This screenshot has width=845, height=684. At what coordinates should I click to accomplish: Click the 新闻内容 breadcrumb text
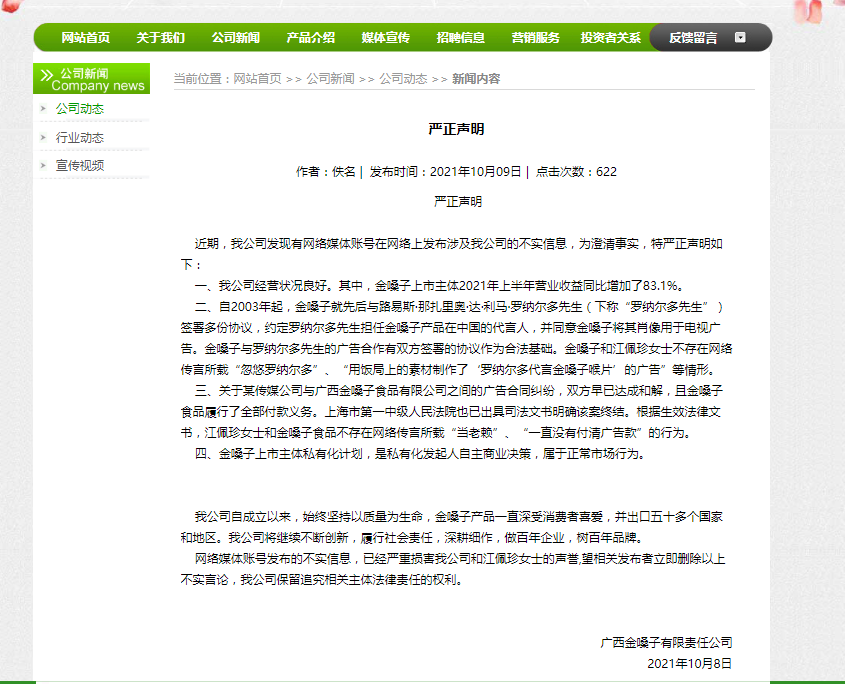click(x=476, y=79)
